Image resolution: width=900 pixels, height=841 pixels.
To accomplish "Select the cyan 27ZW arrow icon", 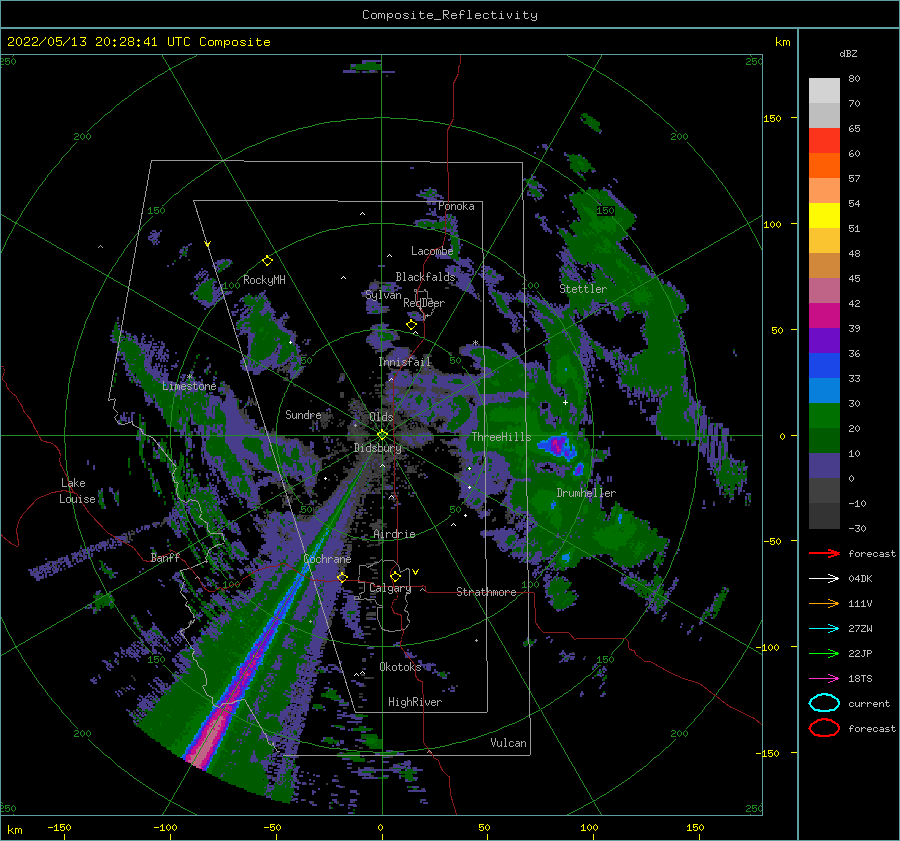I will (x=824, y=629).
